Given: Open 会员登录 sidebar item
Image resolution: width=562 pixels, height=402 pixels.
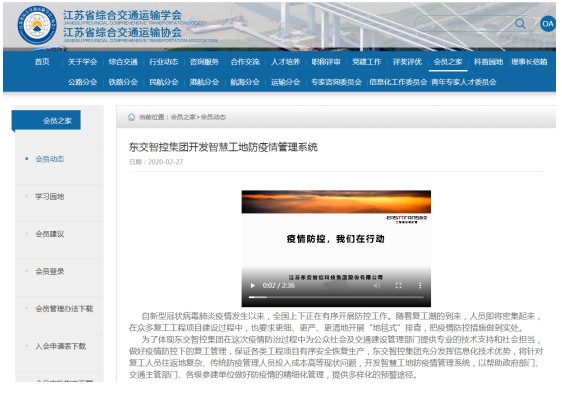Looking at the screenshot, I should pos(49,272).
